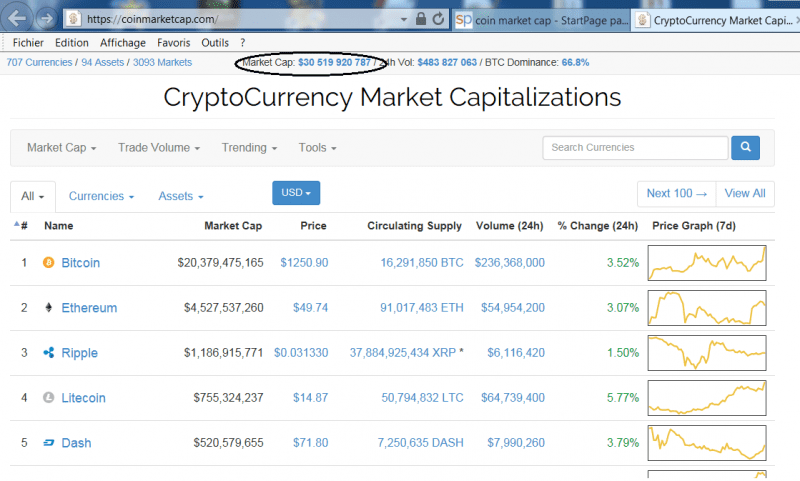Image resolution: width=800 pixels, height=481 pixels.
Task: Open the Bitcoin currency link
Action: [81, 263]
